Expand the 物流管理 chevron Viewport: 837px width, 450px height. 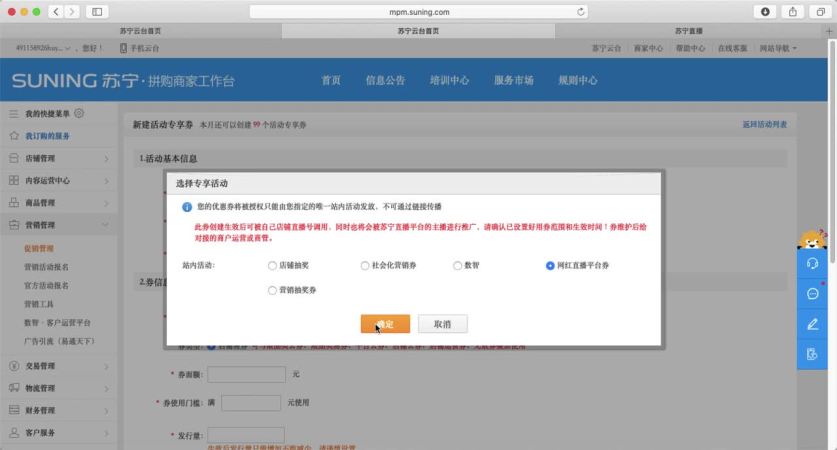tap(106, 389)
